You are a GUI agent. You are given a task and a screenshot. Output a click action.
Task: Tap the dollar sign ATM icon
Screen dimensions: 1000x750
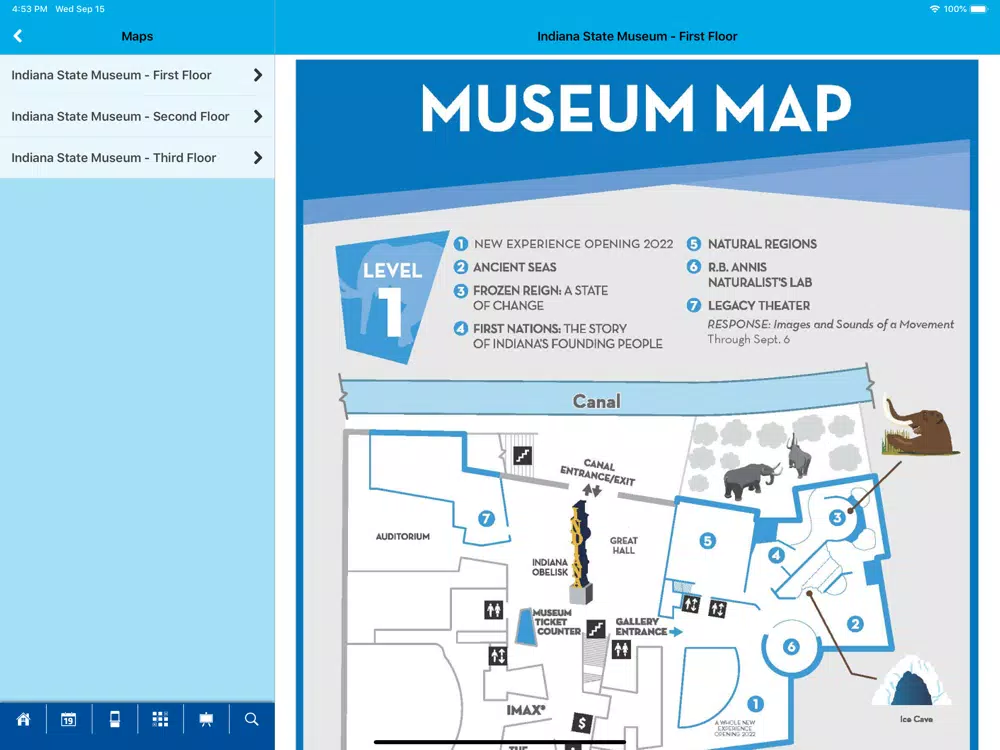(582, 723)
